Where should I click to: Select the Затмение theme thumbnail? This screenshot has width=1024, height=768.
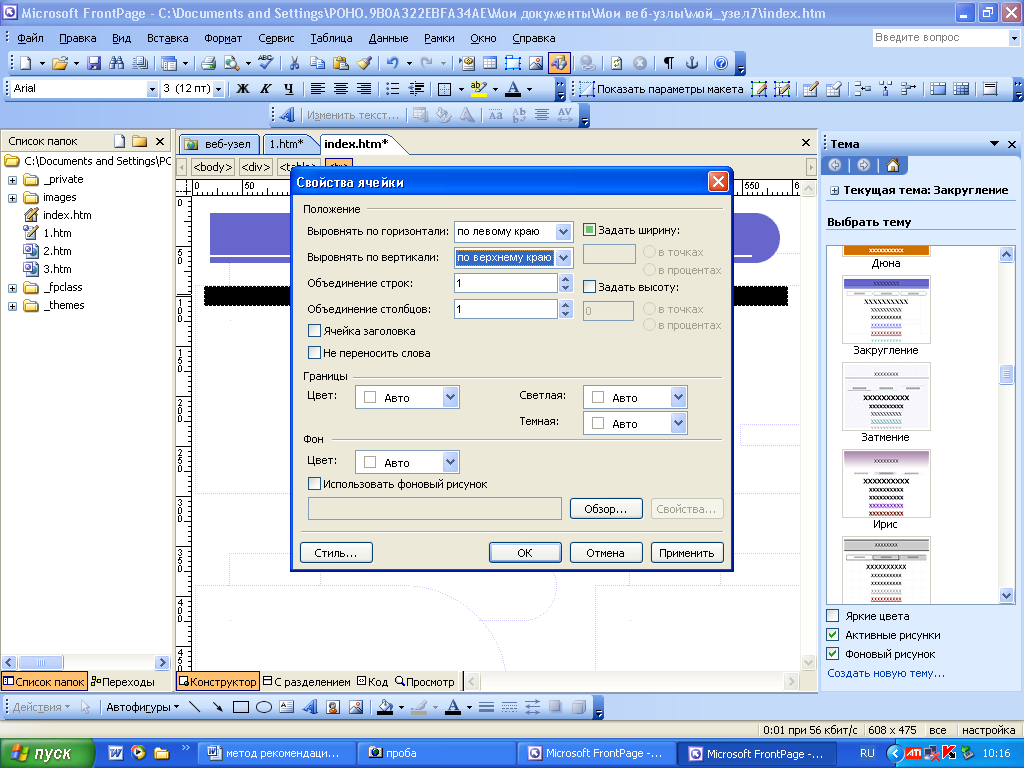click(x=886, y=396)
